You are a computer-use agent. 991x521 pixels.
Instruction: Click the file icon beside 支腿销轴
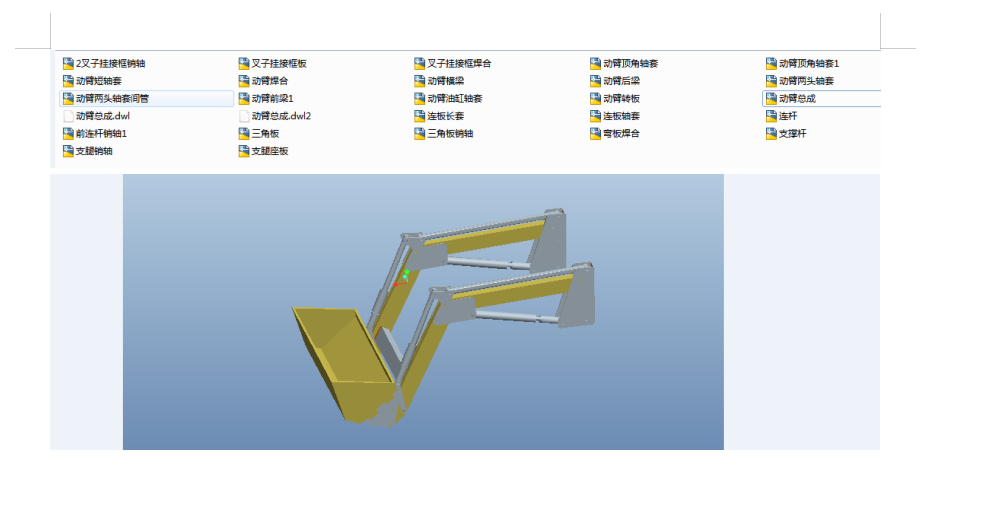tap(68, 151)
